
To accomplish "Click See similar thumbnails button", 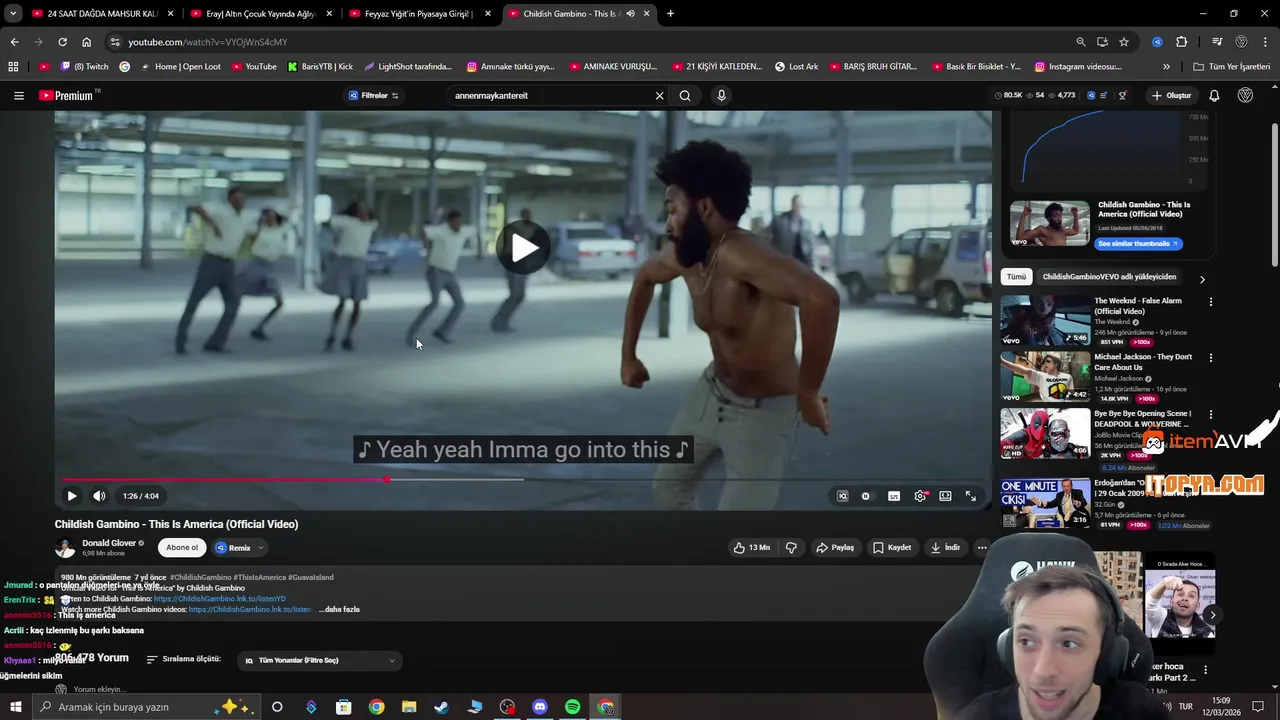I will [1139, 244].
